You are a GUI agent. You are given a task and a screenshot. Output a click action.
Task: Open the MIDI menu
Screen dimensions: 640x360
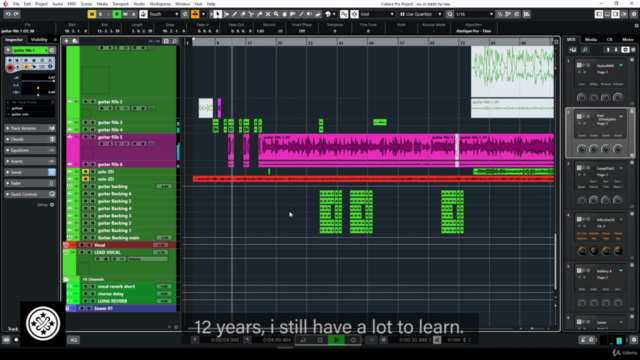pos(72,4)
